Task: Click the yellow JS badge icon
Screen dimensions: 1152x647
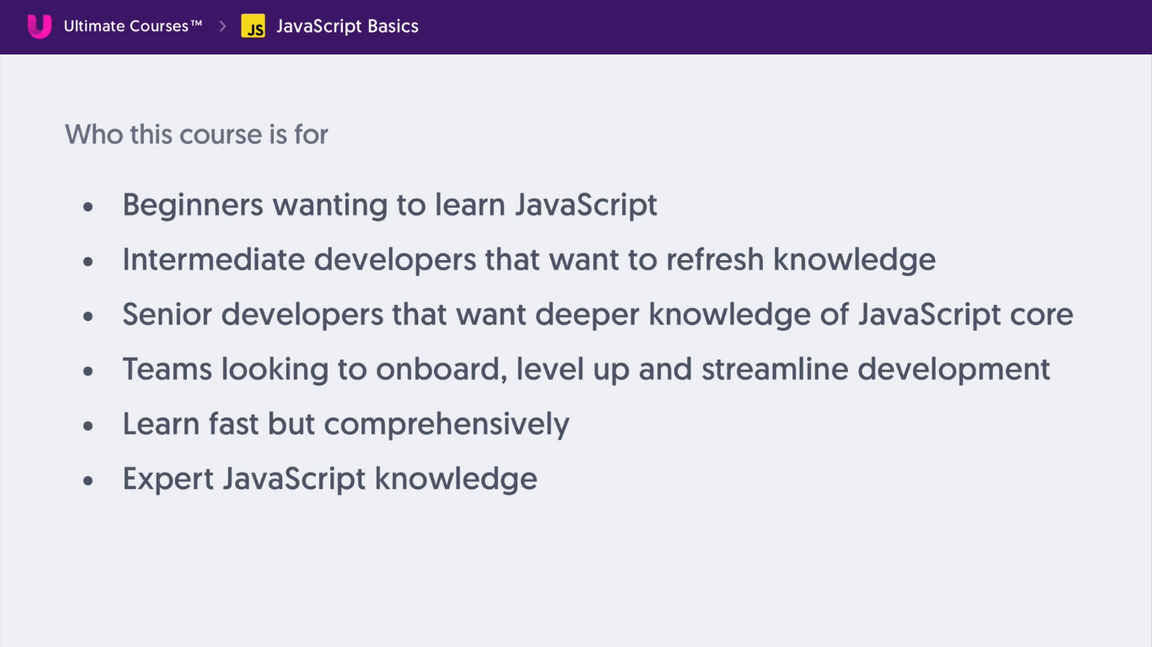Action: point(253,27)
